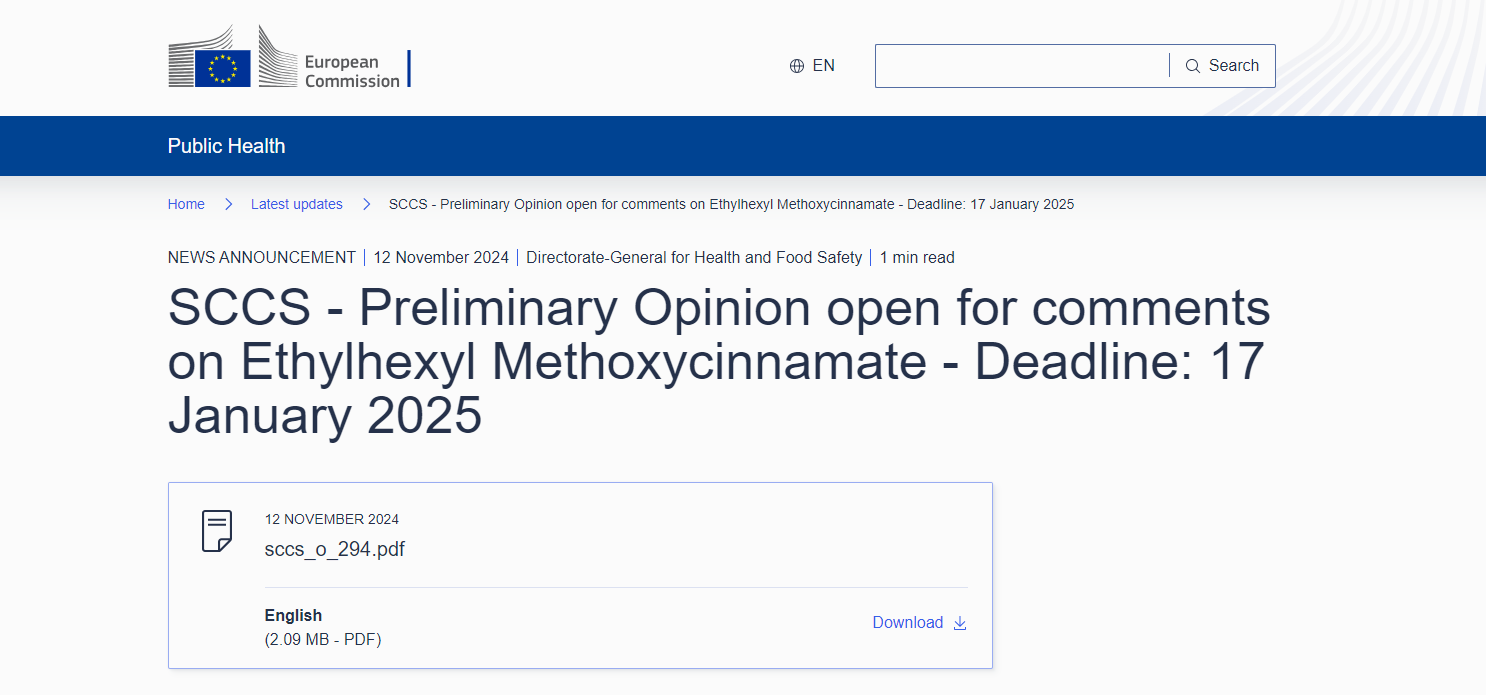Click the sccs_o_294.pdf file name
This screenshot has width=1486, height=695.
click(334, 549)
